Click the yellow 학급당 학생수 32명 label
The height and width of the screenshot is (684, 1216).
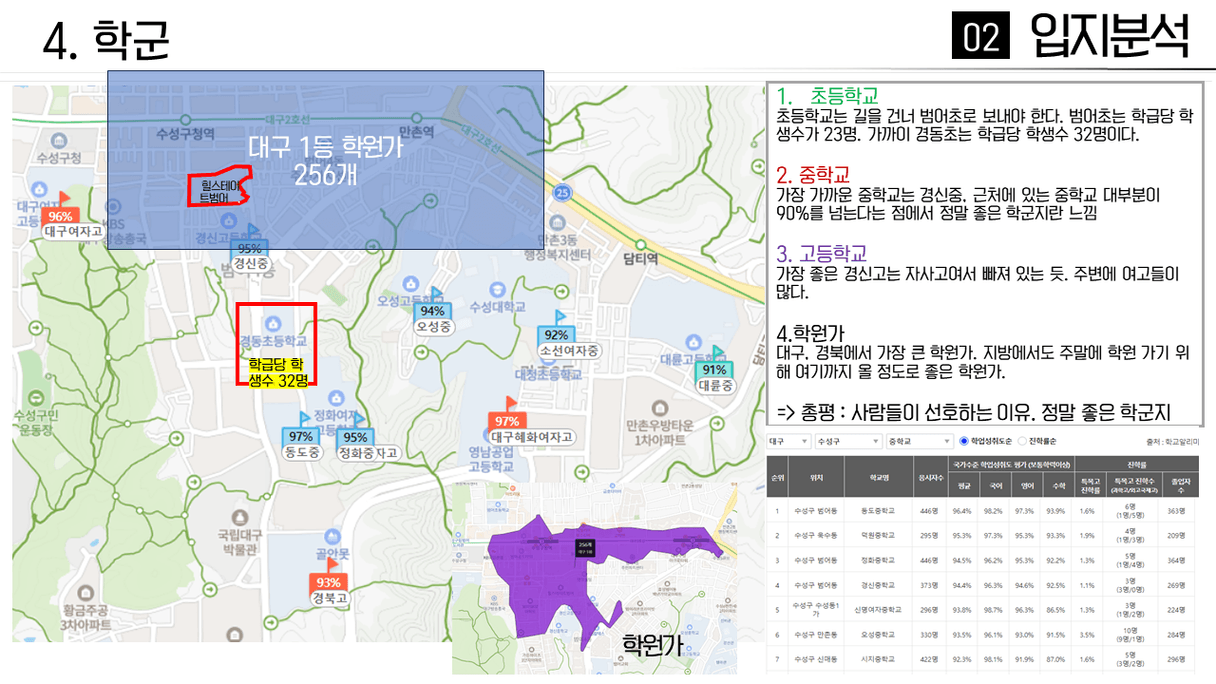[277, 371]
